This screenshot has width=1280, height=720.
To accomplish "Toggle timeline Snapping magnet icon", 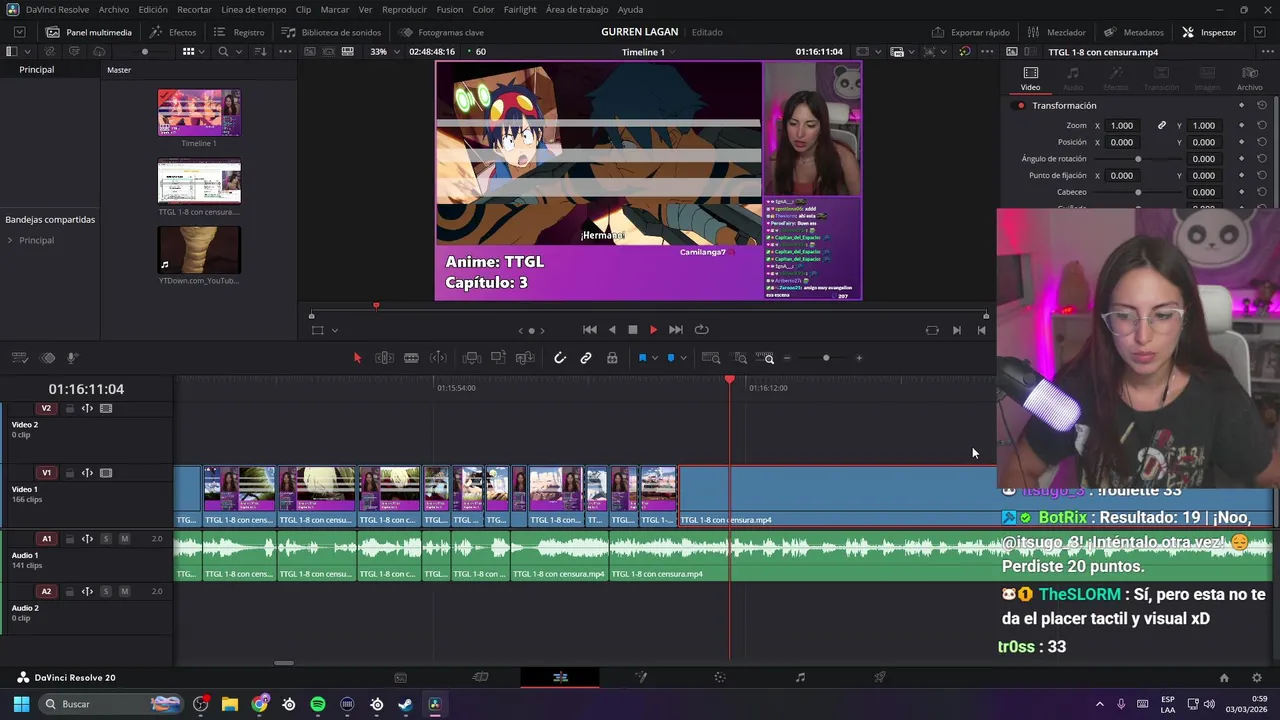I will [560, 358].
